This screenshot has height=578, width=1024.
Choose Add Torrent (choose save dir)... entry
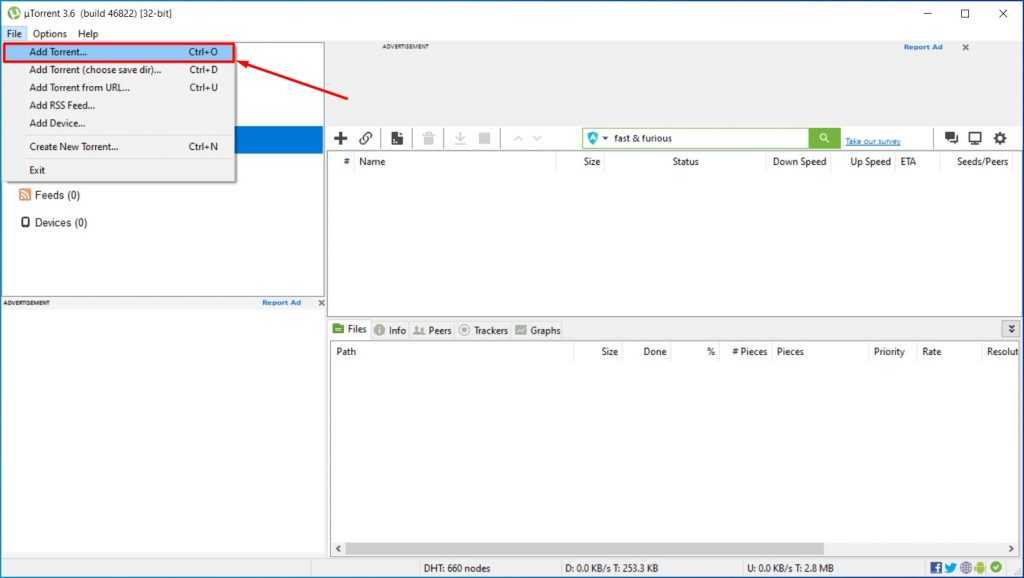tap(118, 69)
